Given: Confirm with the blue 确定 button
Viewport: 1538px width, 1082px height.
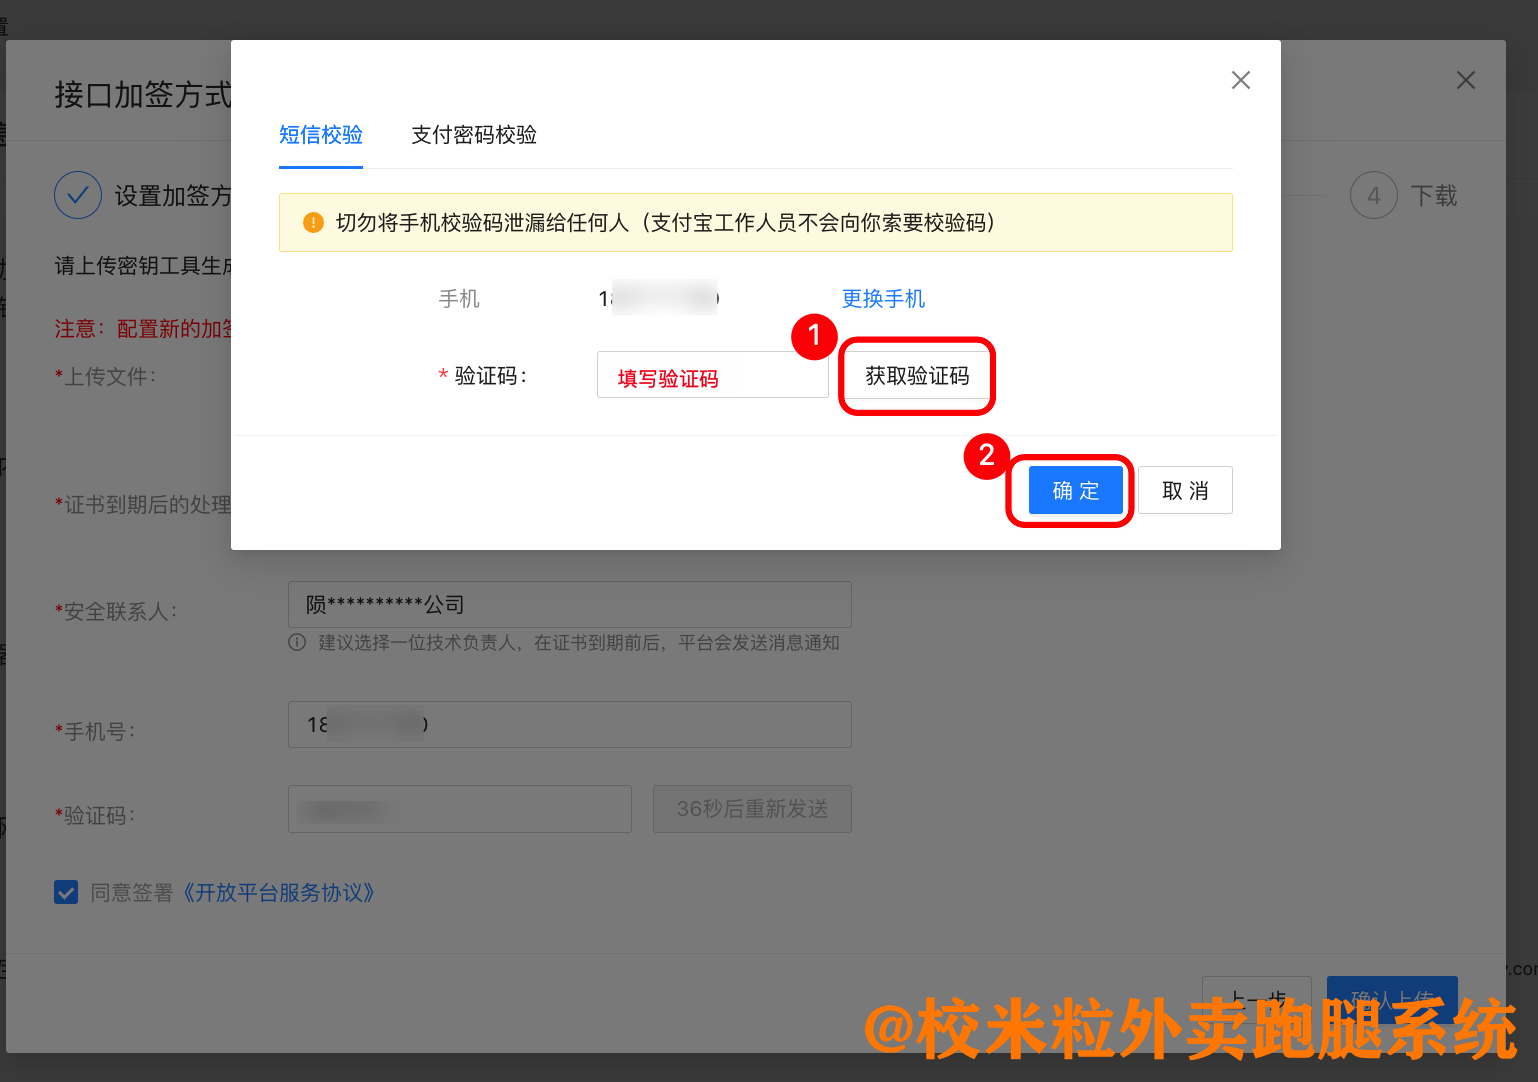Looking at the screenshot, I should click(1075, 491).
